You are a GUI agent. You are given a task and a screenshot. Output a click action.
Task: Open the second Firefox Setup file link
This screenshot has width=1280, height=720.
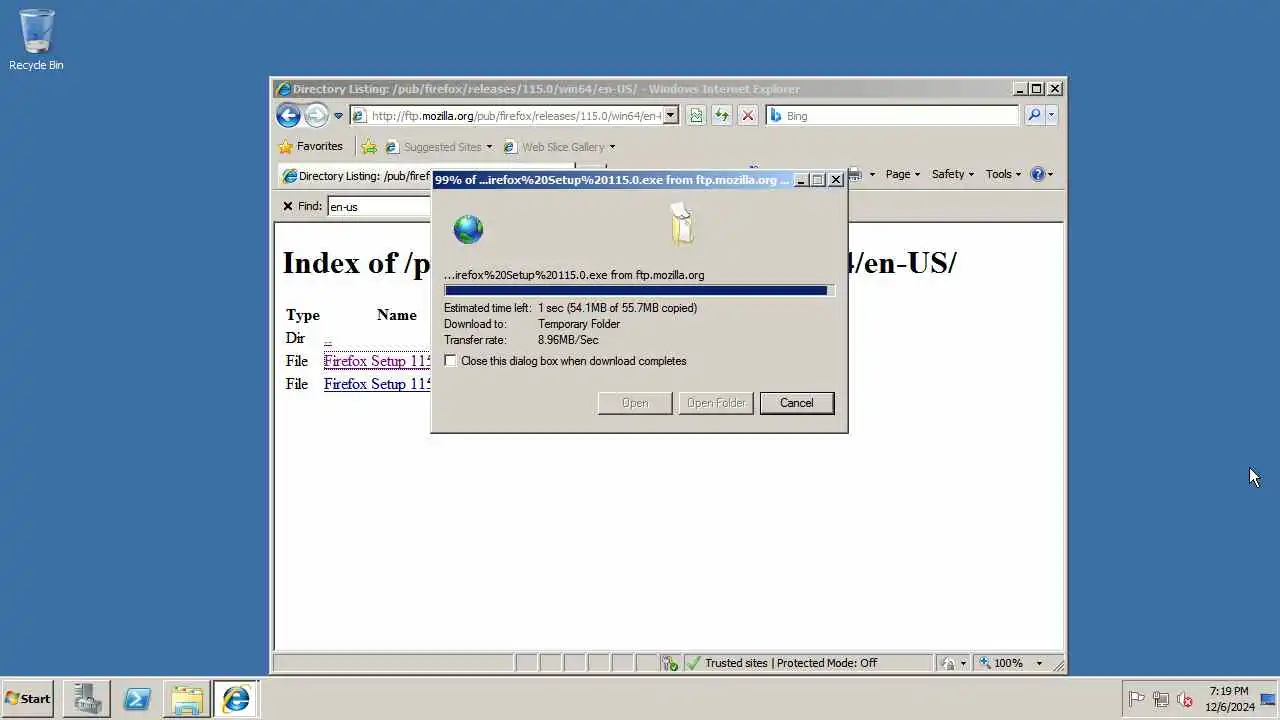tap(377, 384)
